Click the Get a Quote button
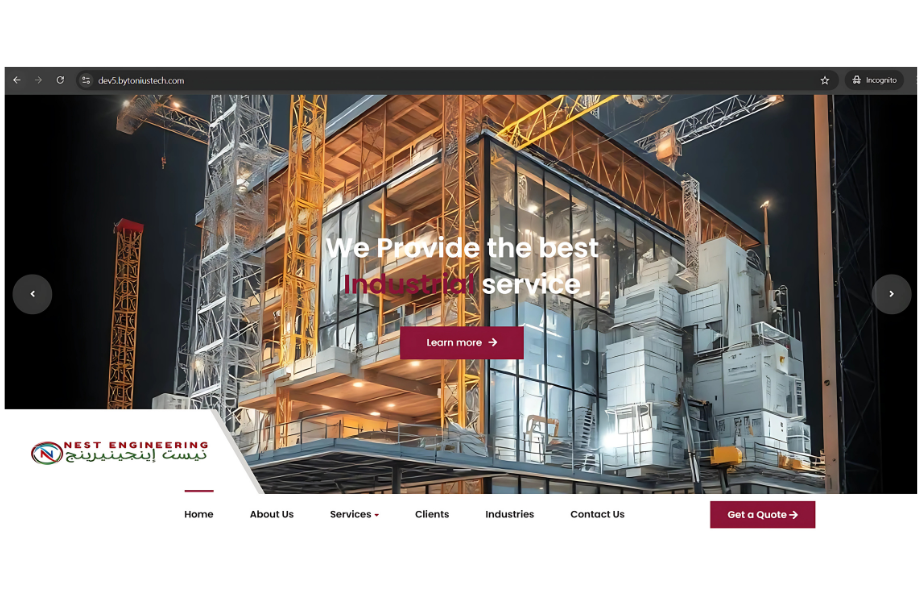Image resolution: width=922 pixels, height=599 pixels. tap(762, 515)
